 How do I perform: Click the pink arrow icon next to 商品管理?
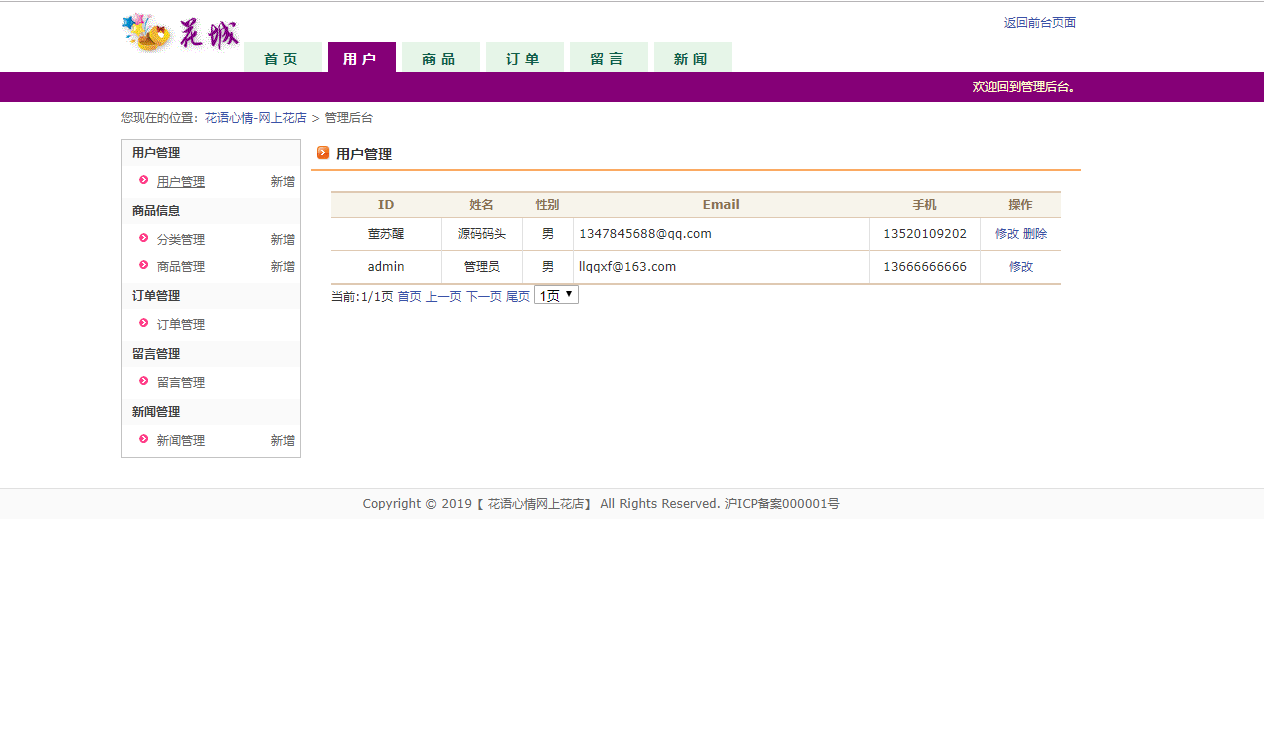[x=145, y=266]
